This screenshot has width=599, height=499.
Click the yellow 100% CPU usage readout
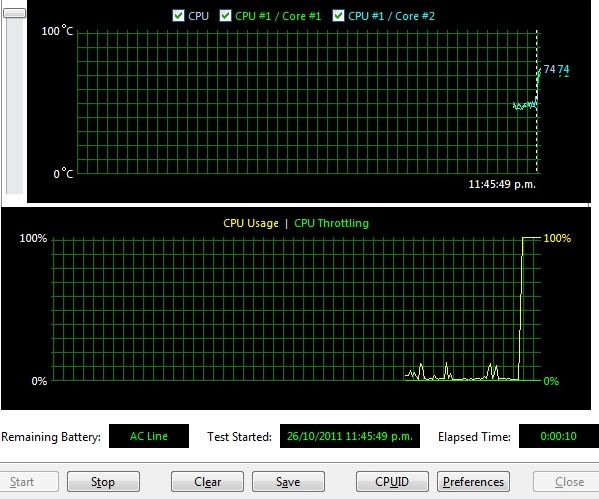pyautogui.click(x=557, y=238)
